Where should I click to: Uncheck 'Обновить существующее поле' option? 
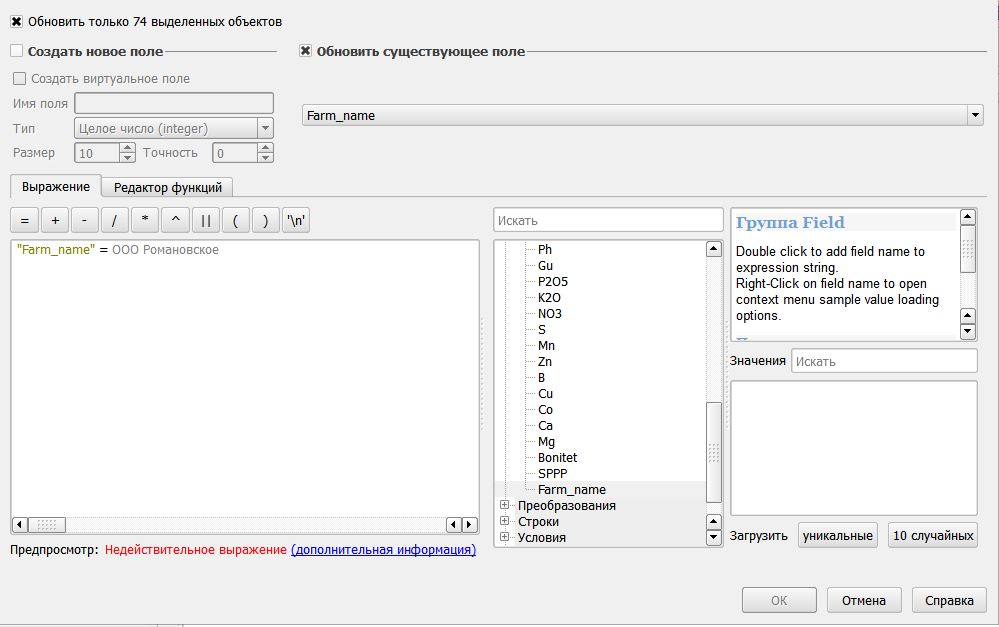(x=306, y=51)
